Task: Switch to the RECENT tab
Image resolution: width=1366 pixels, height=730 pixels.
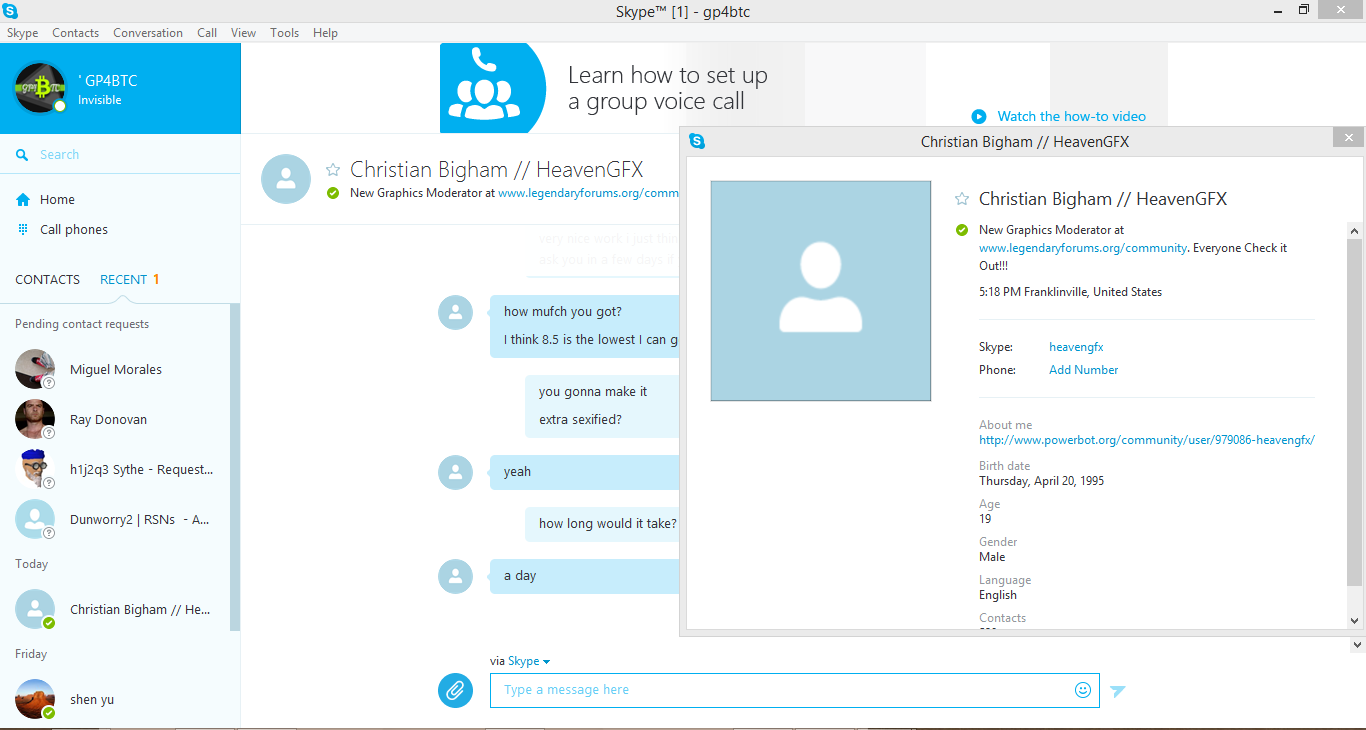Action: pos(123,279)
